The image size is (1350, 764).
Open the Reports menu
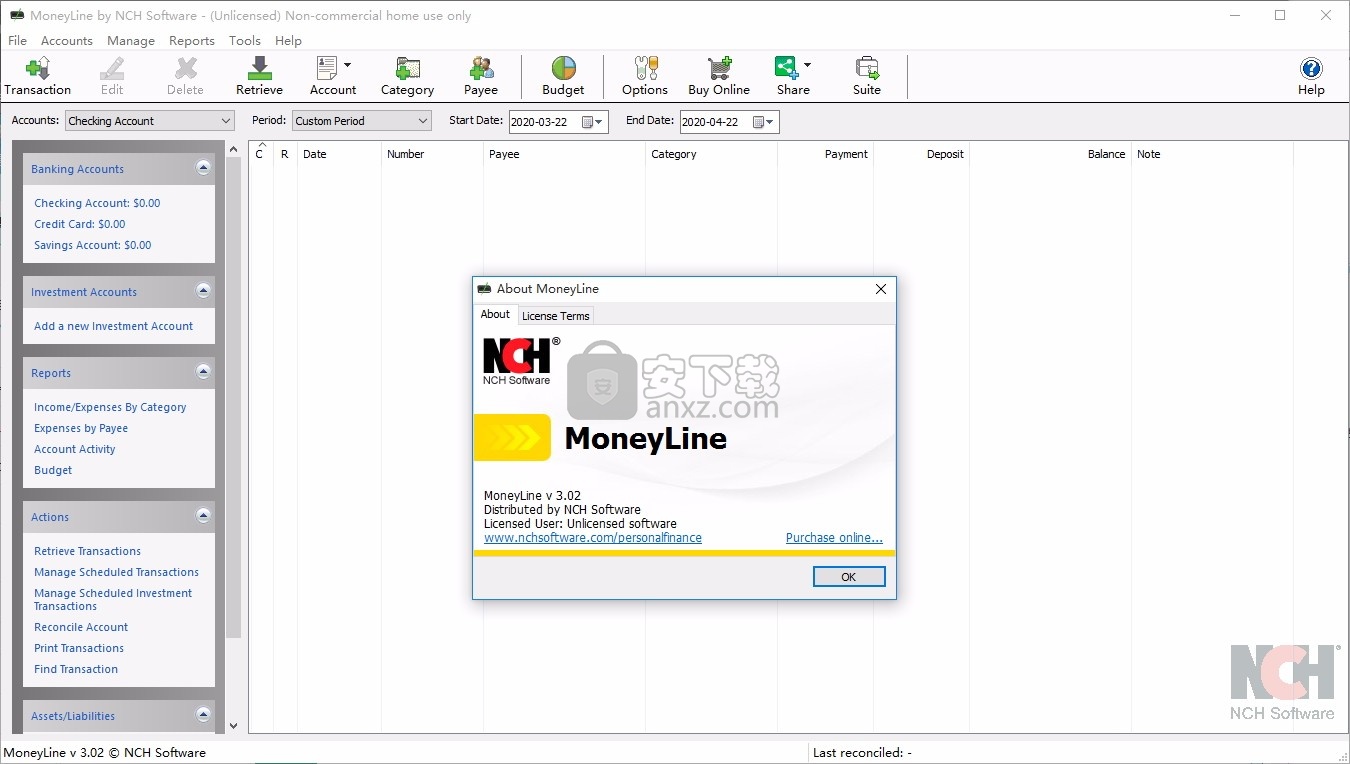(192, 41)
